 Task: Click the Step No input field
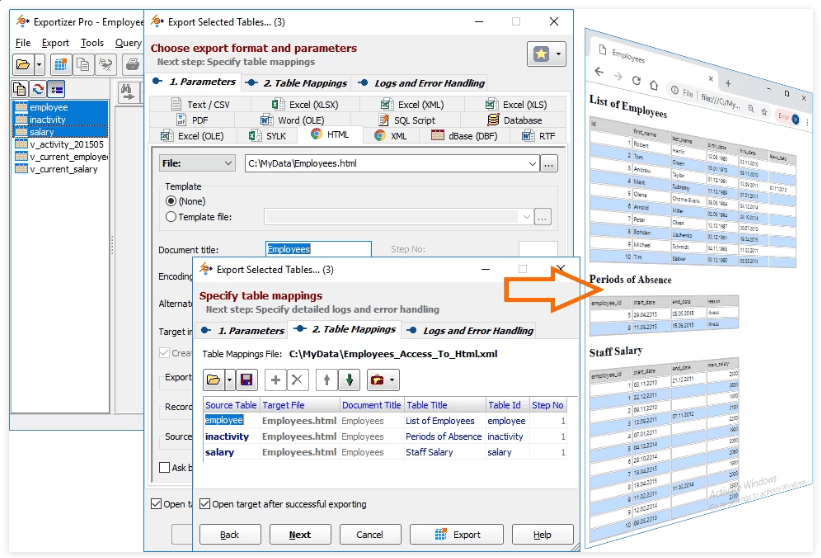[x=538, y=249]
